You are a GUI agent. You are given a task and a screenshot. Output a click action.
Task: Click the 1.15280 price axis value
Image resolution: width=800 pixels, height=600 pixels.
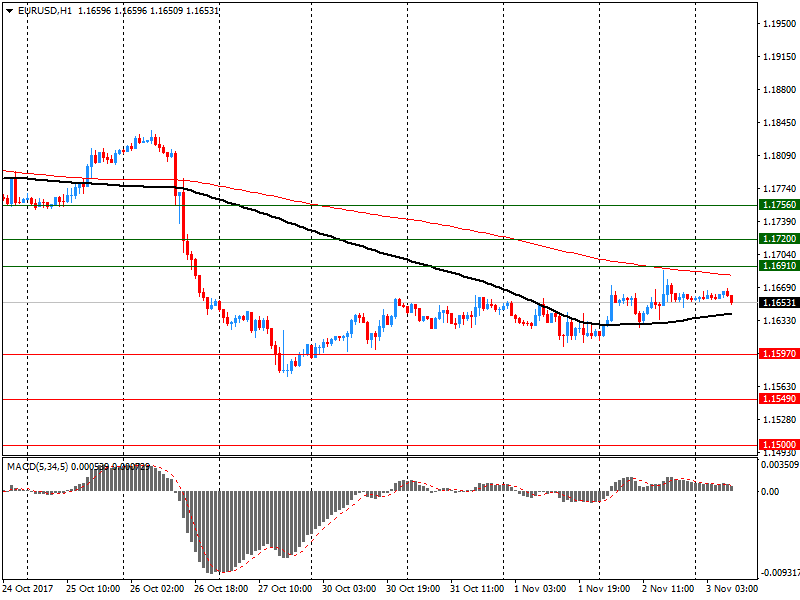tap(779, 420)
